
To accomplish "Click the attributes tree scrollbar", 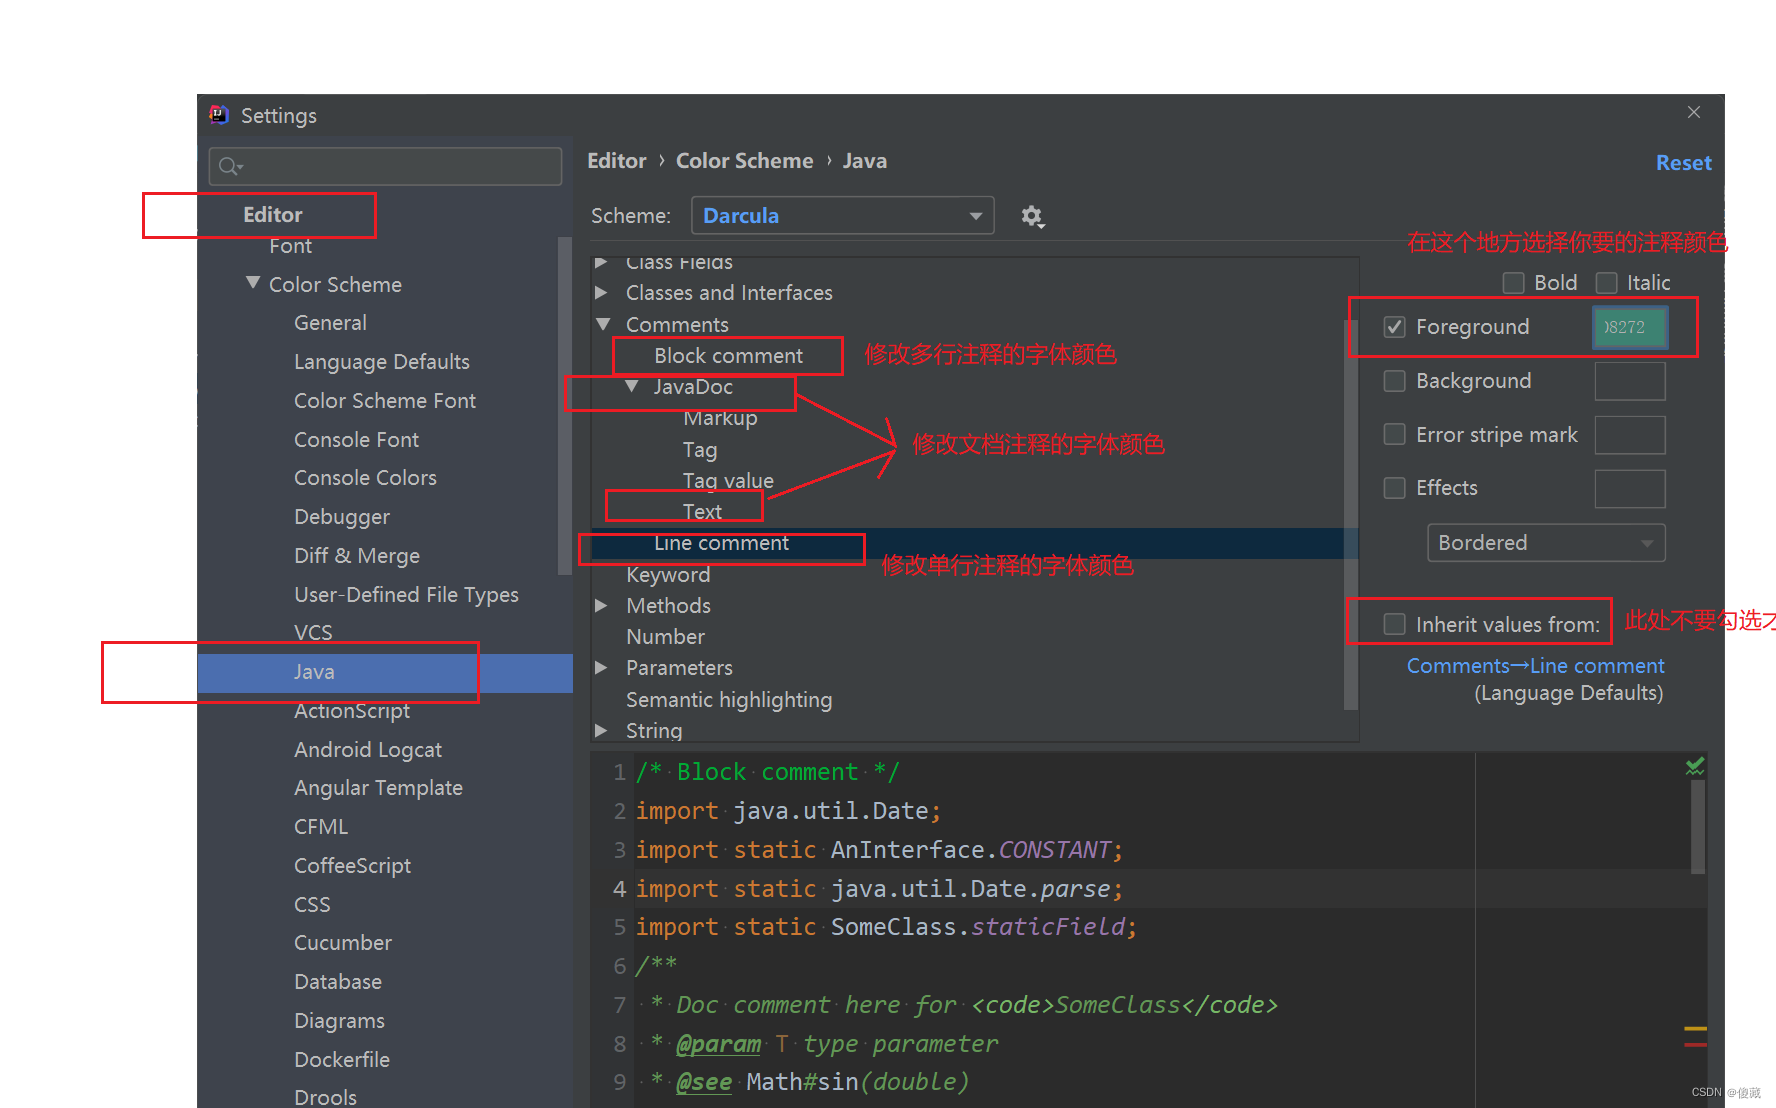I will [1351, 515].
